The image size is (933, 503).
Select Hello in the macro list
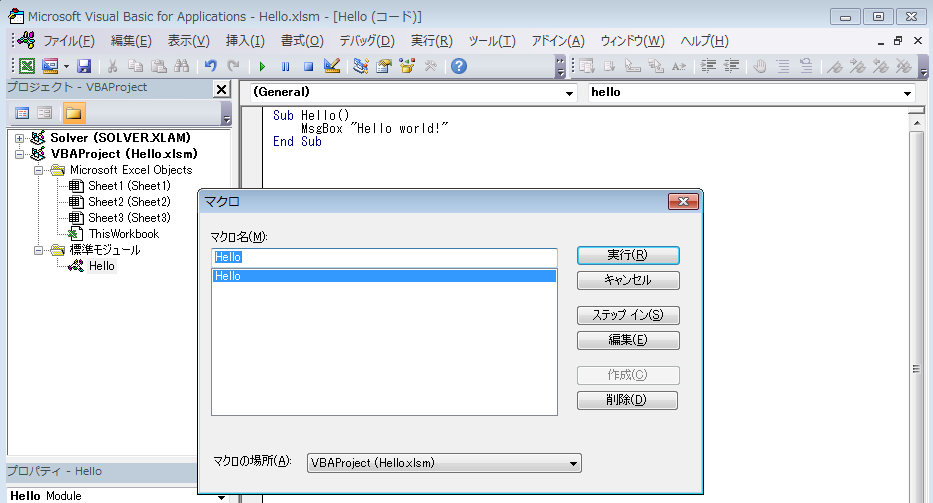point(384,276)
